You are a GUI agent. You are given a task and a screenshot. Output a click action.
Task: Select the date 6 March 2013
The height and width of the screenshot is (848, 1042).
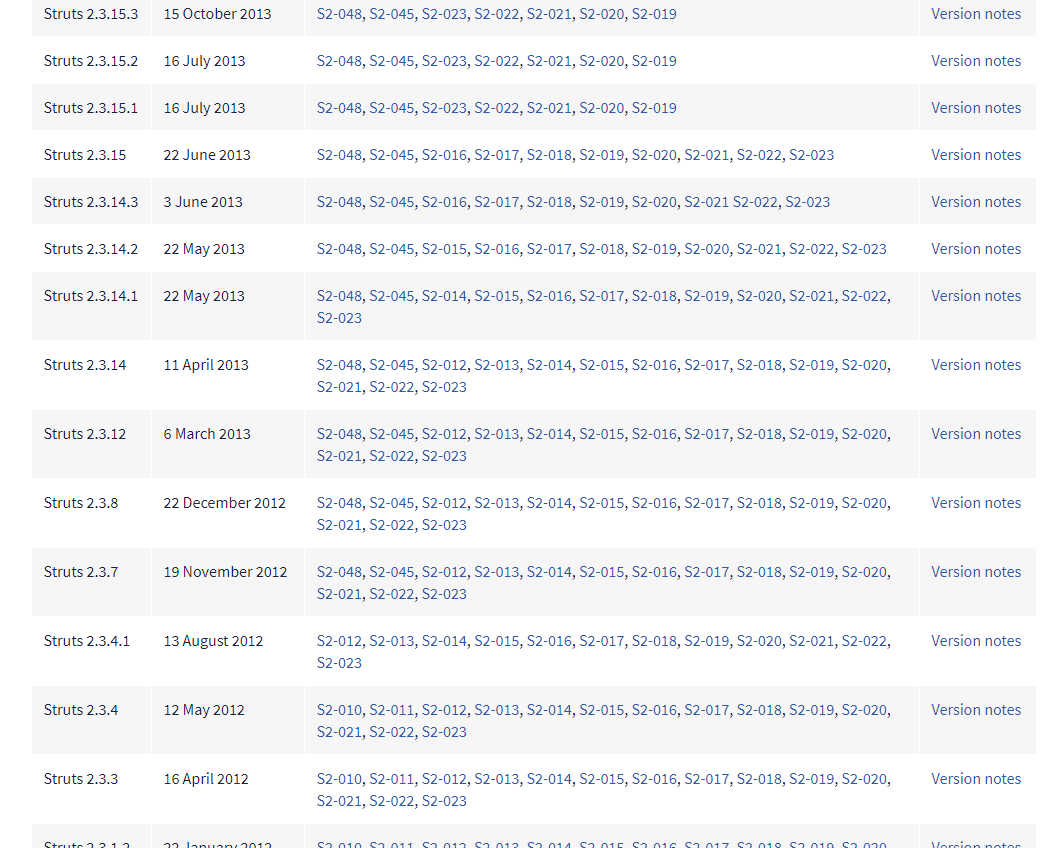point(207,434)
